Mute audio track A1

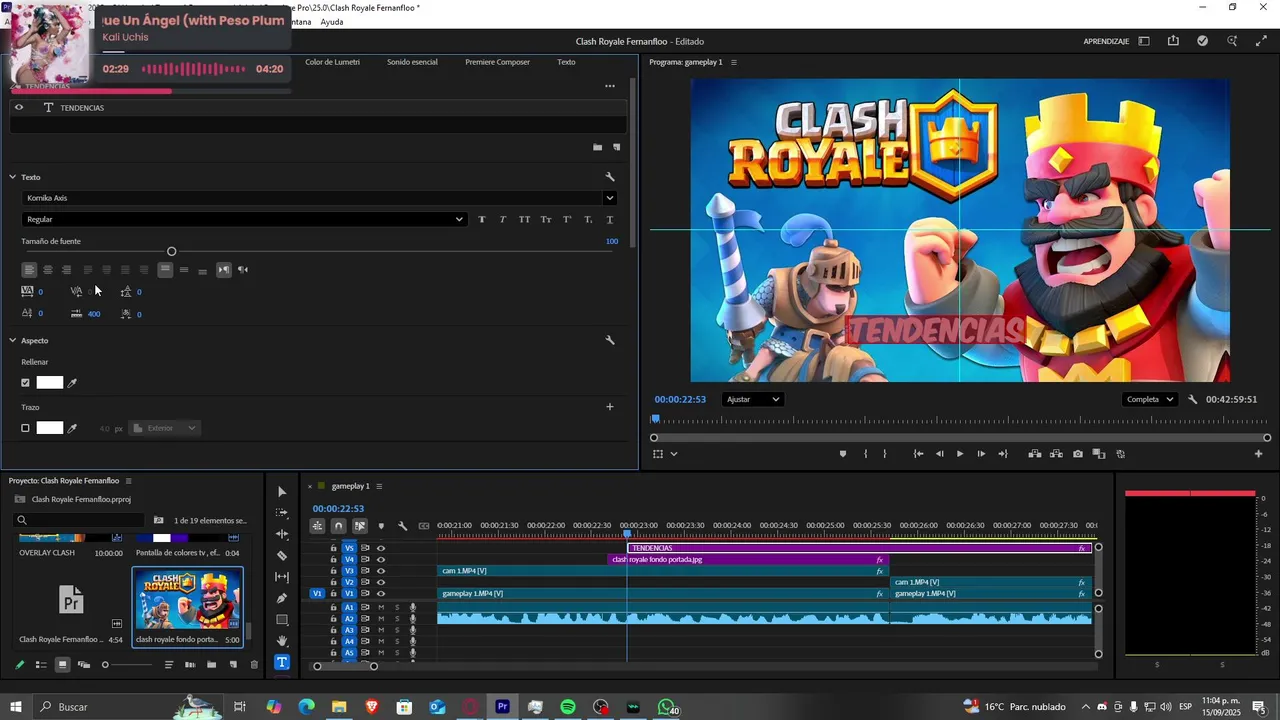(x=381, y=608)
